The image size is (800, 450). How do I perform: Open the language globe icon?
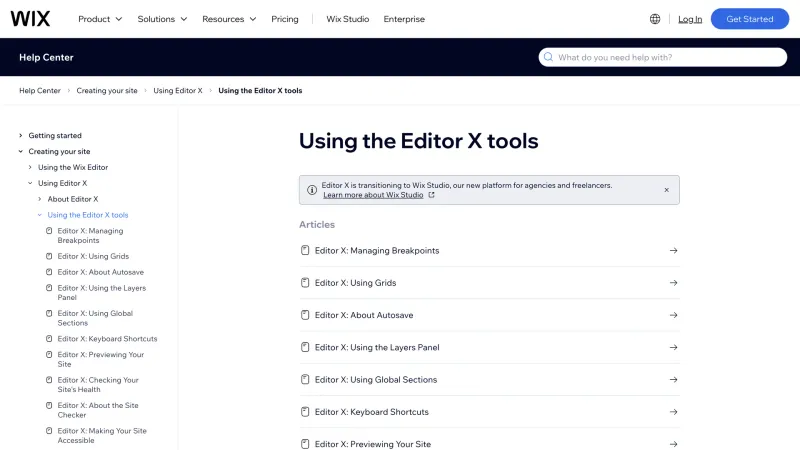[655, 19]
